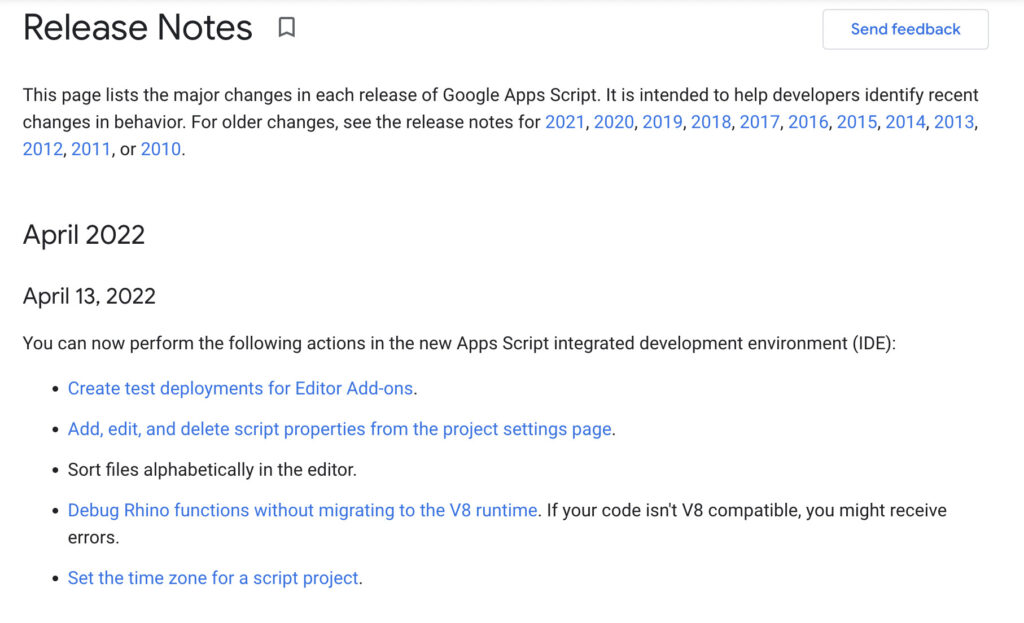Click the 'Sort files alphabetically in the editor' text
The width and height of the screenshot is (1024, 623).
212,470
